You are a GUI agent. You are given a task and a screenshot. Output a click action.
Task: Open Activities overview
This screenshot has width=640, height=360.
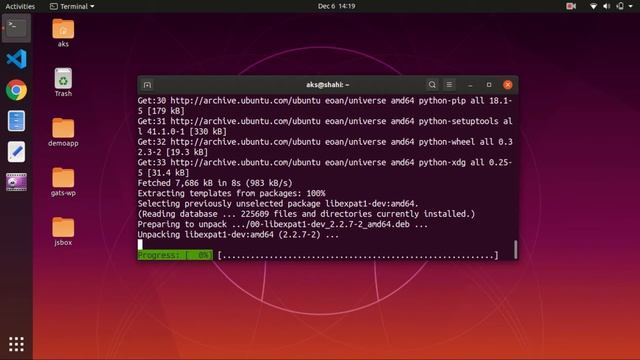20,6
